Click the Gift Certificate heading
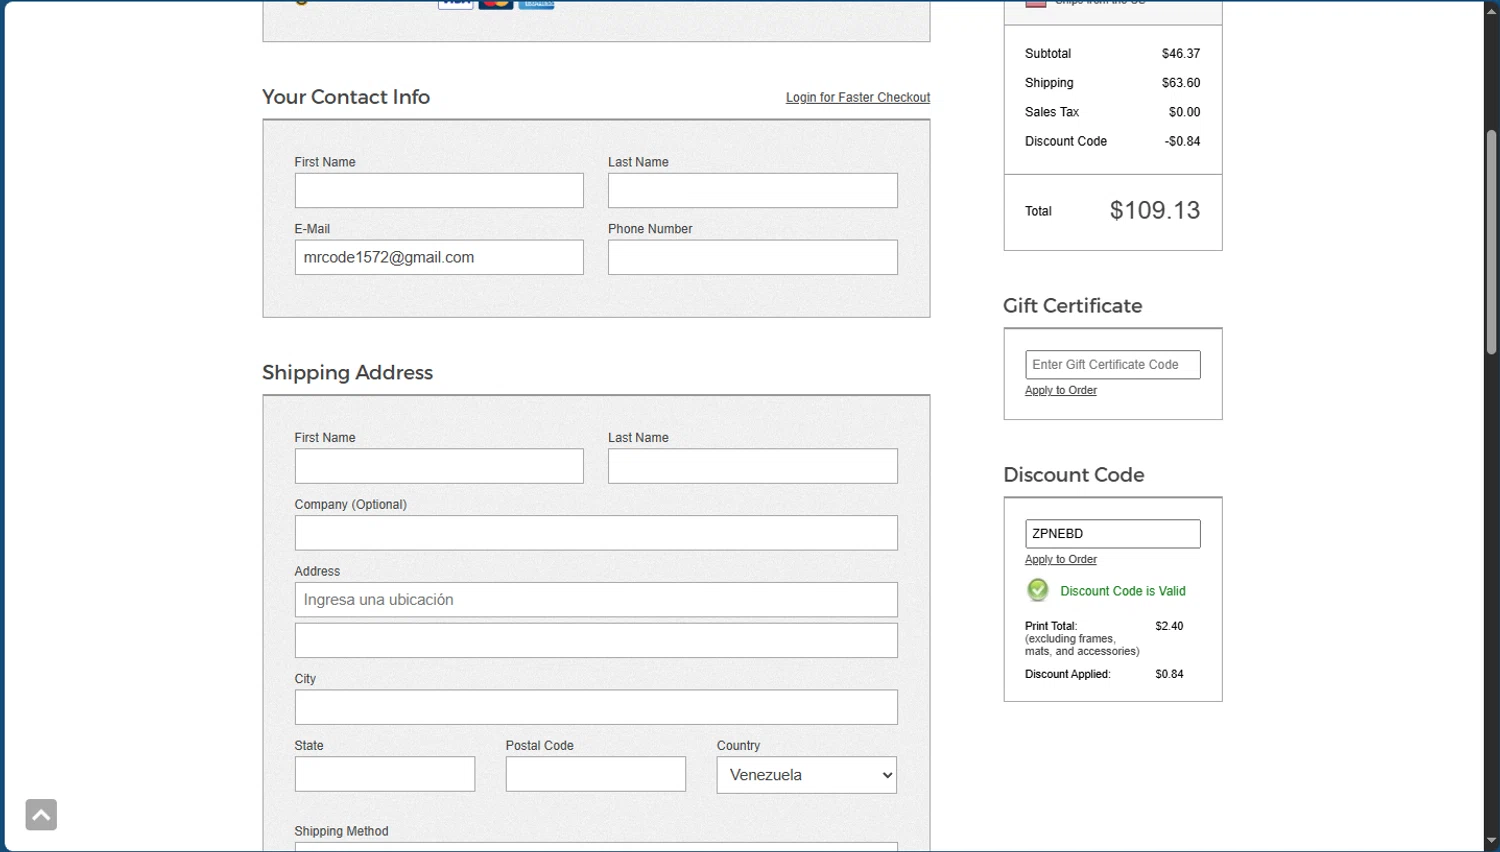Image resolution: width=1500 pixels, height=852 pixels. (x=1072, y=306)
